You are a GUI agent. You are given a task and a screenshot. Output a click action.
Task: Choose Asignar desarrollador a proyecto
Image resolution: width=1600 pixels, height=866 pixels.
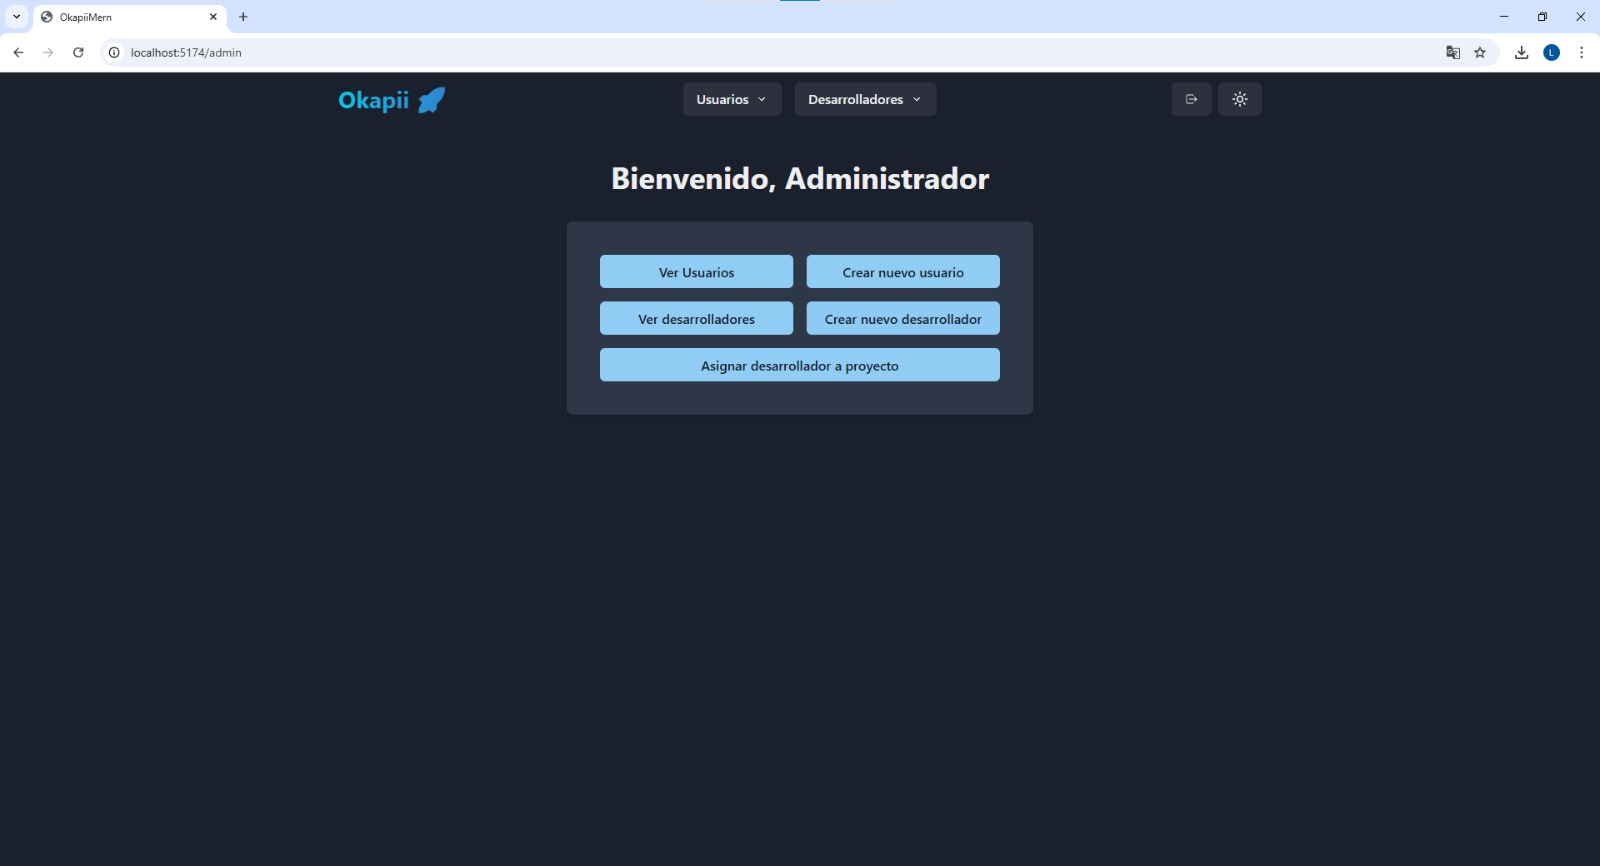799,365
